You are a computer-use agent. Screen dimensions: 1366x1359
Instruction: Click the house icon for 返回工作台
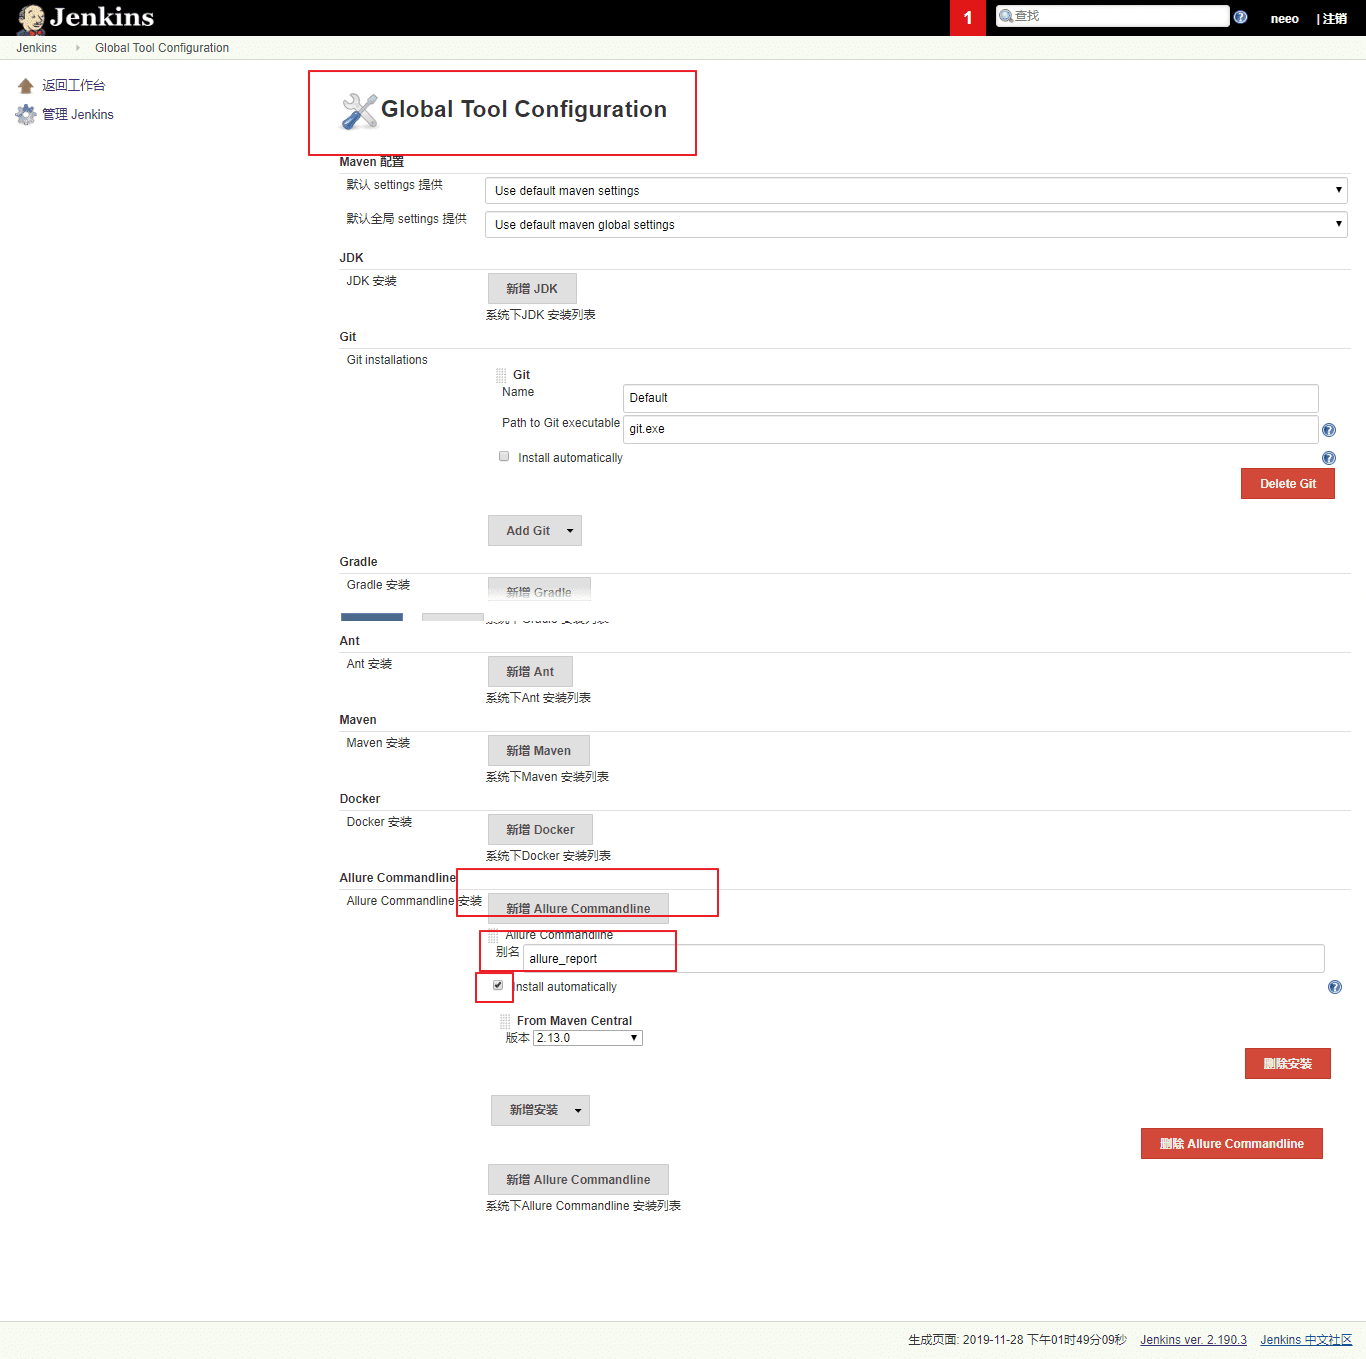26,86
